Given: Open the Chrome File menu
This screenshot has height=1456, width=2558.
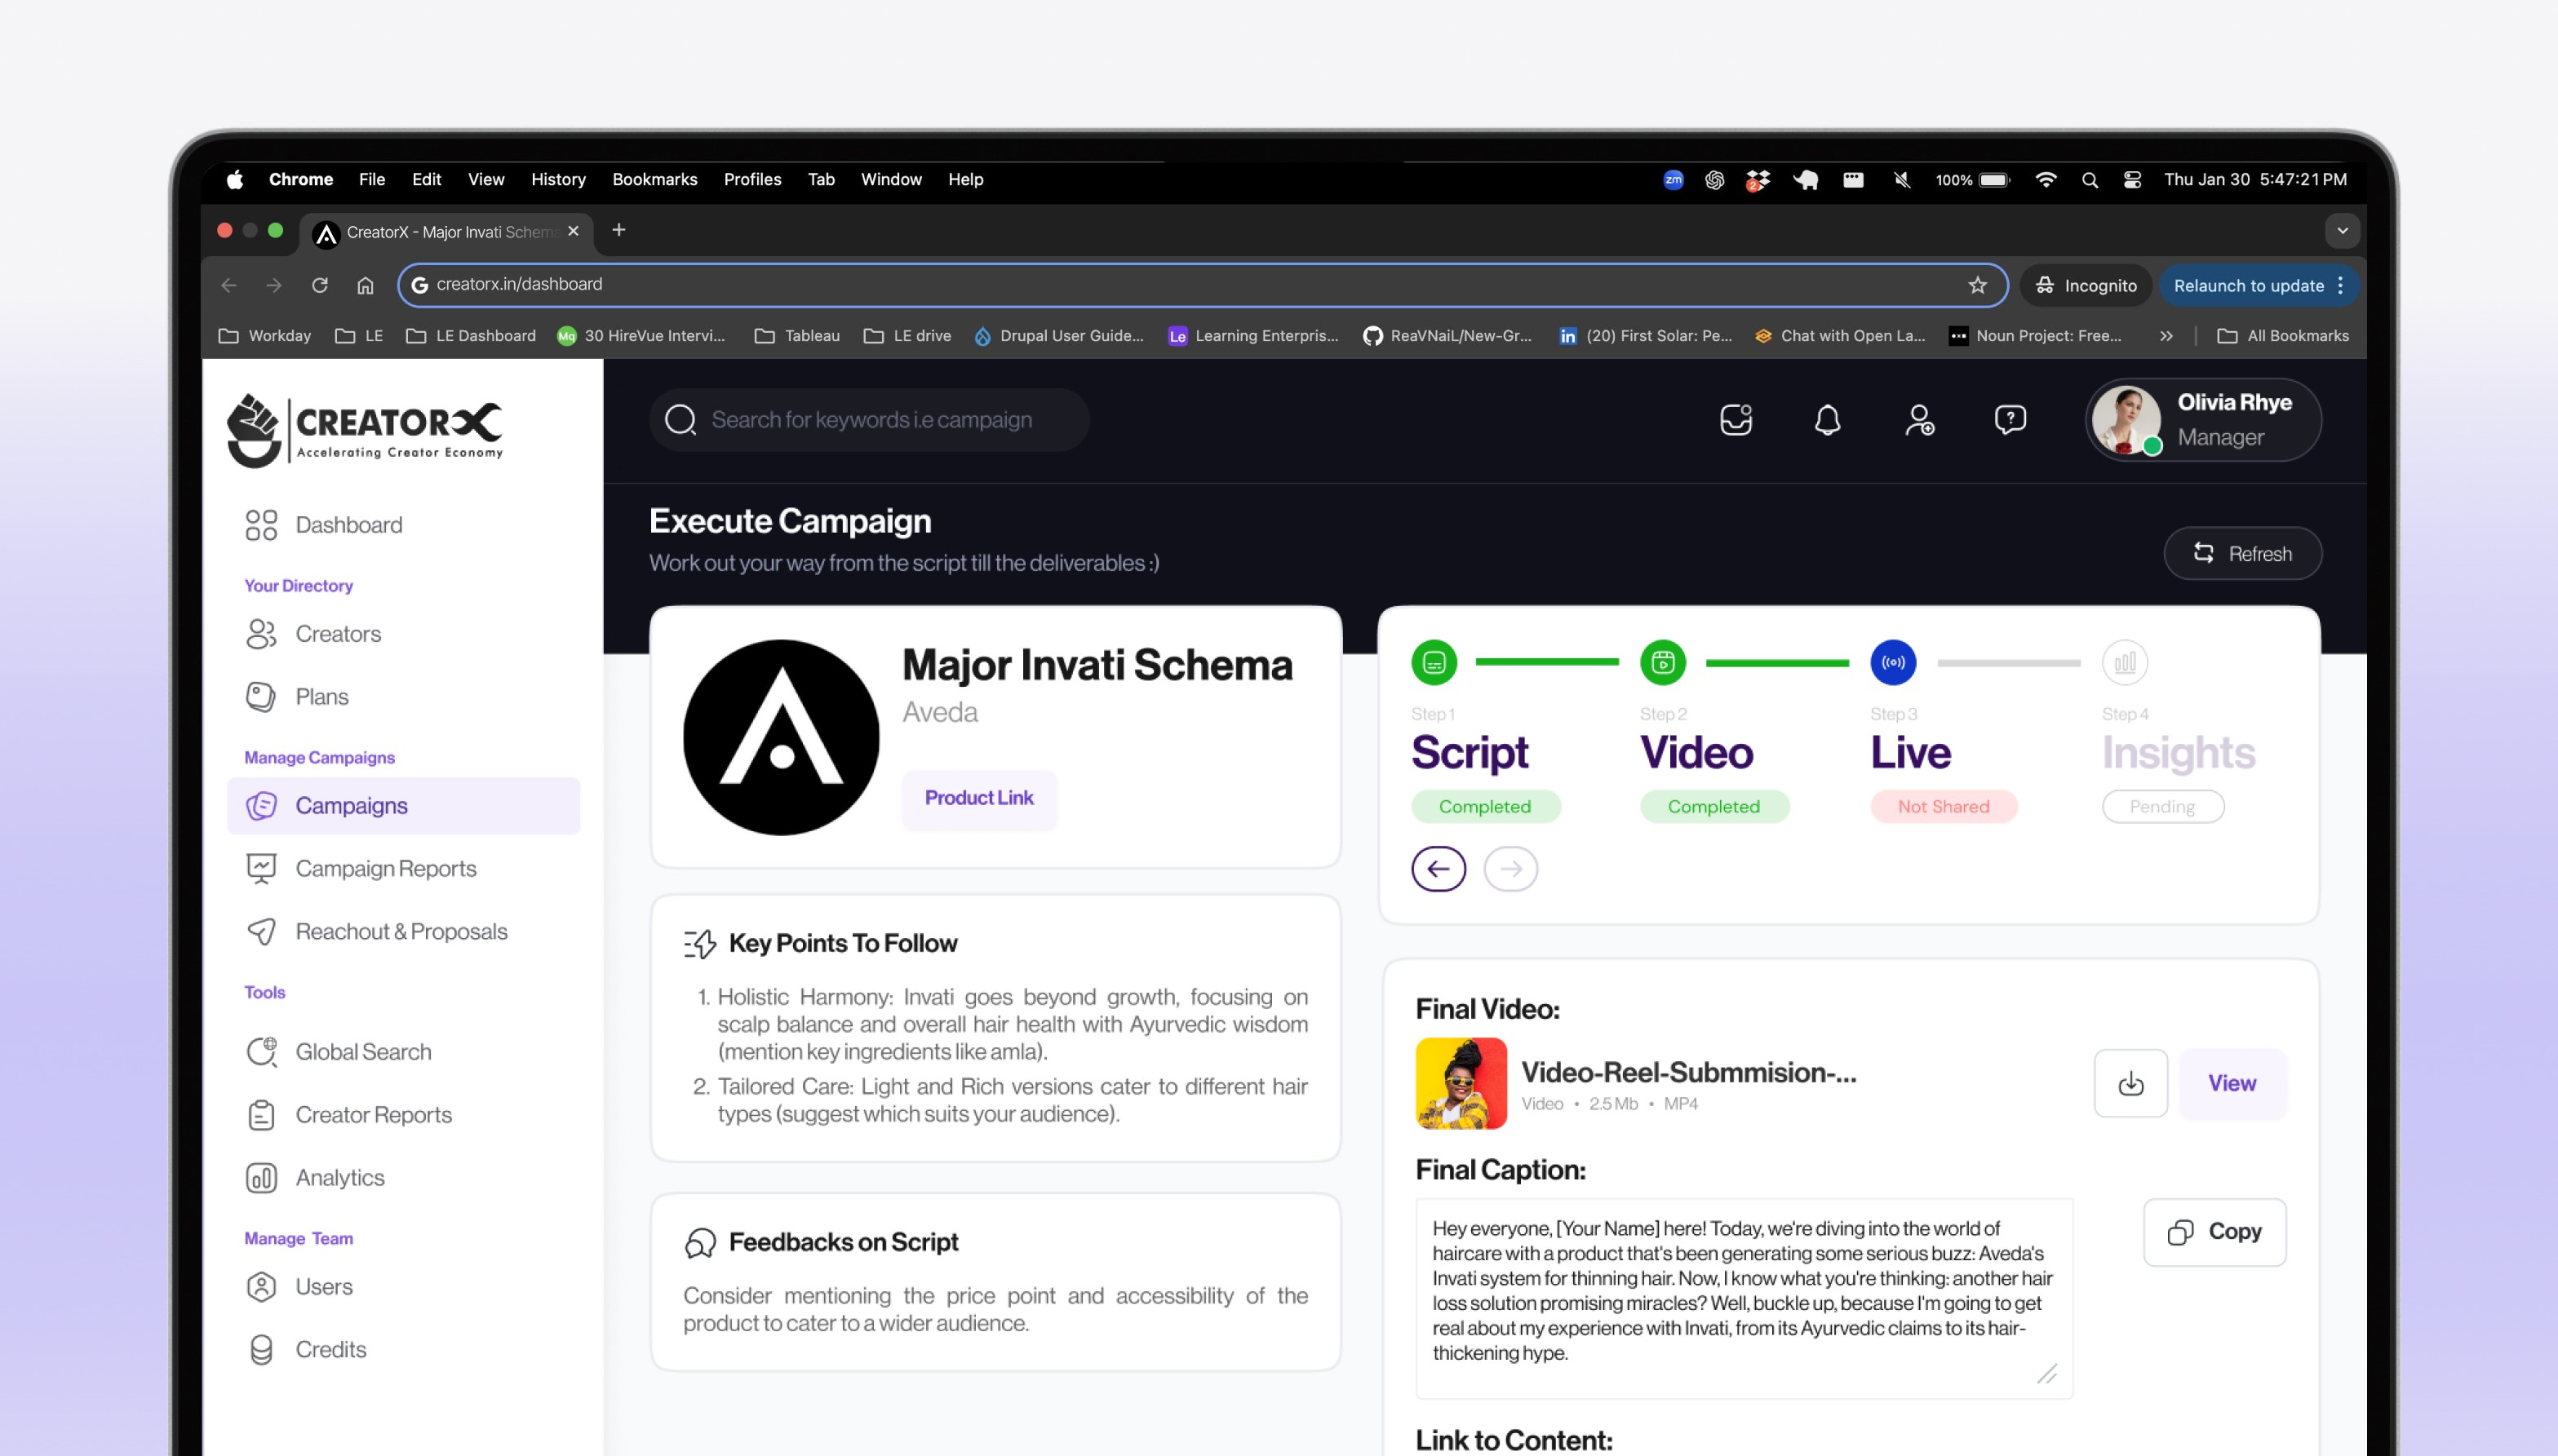Looking at the screenshot, I should coord(372,180).
